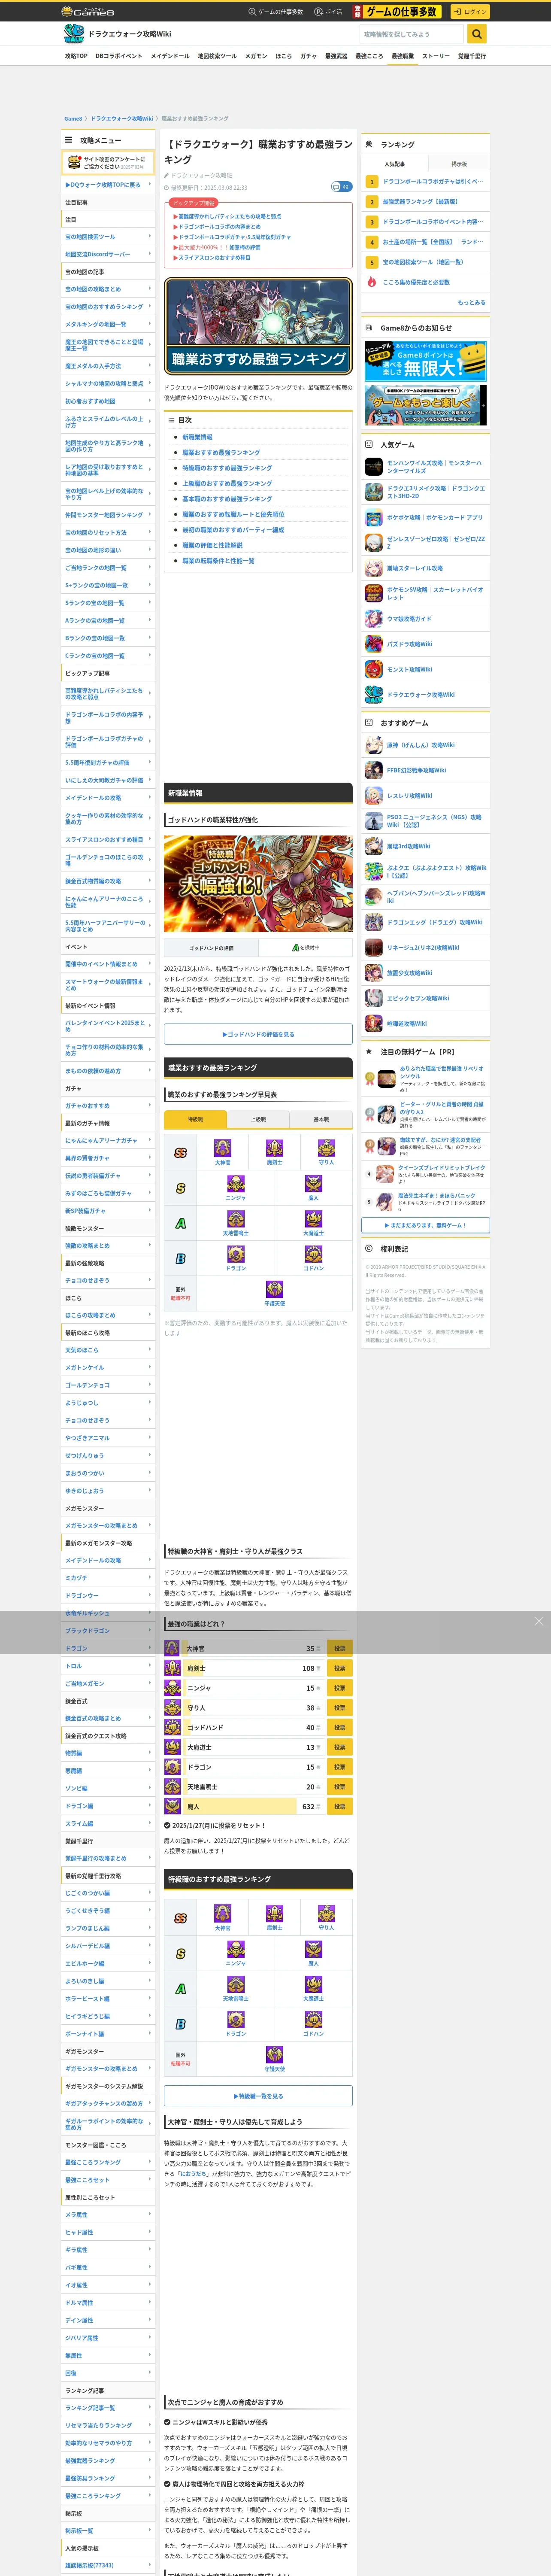Focus the 攻略情報を探してみよう search field
This screenshot has width=551, height=2576.
412,34
